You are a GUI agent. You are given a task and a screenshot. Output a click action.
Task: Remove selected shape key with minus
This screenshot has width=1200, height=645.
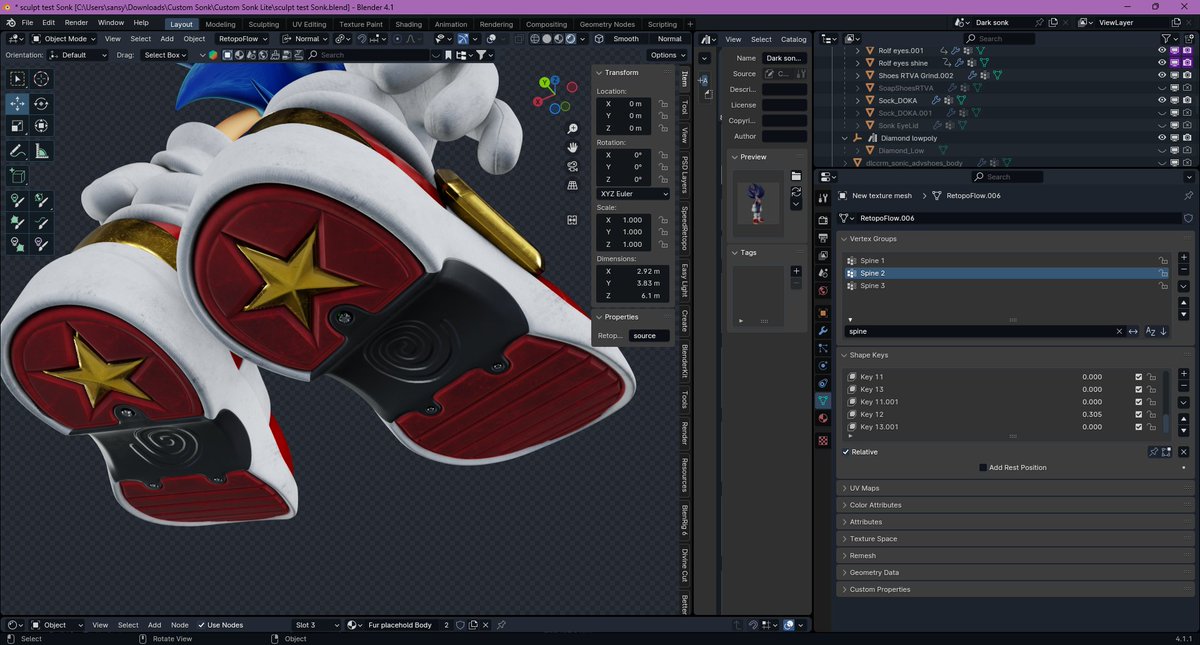coord(1184,386)
